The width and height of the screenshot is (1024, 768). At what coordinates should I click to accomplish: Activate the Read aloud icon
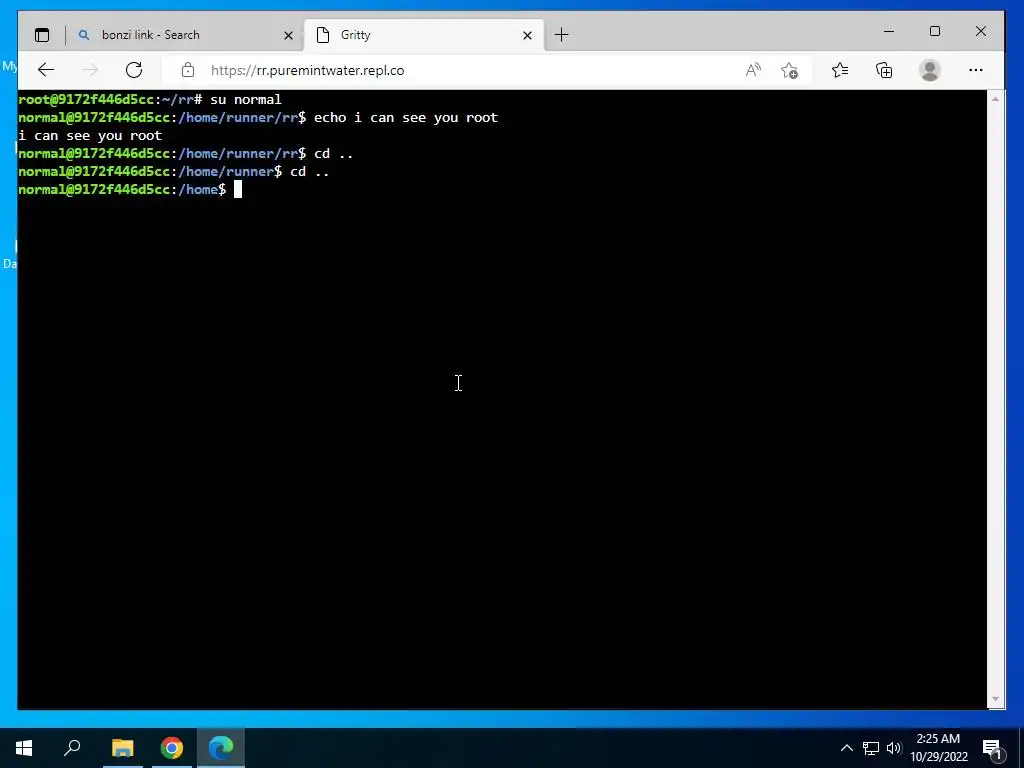pyautogui.click(x=753, y=70)
